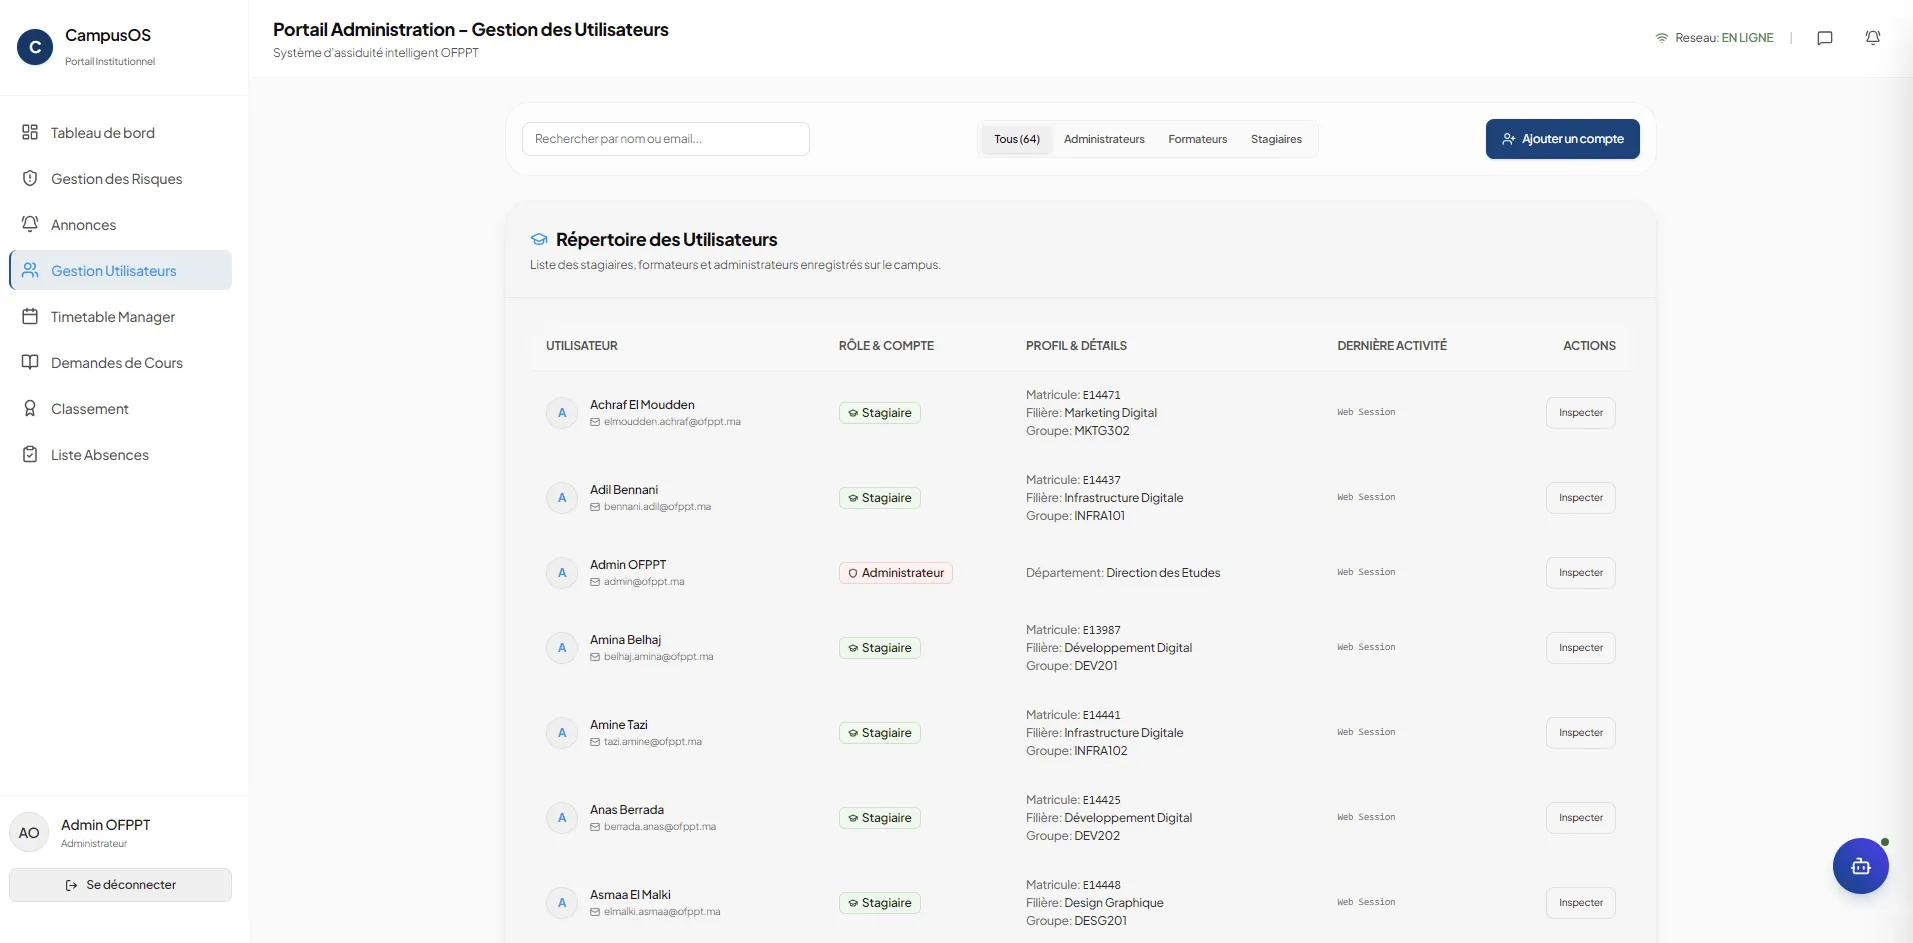Click Groupe DEV202 text

click(1073, 836)
